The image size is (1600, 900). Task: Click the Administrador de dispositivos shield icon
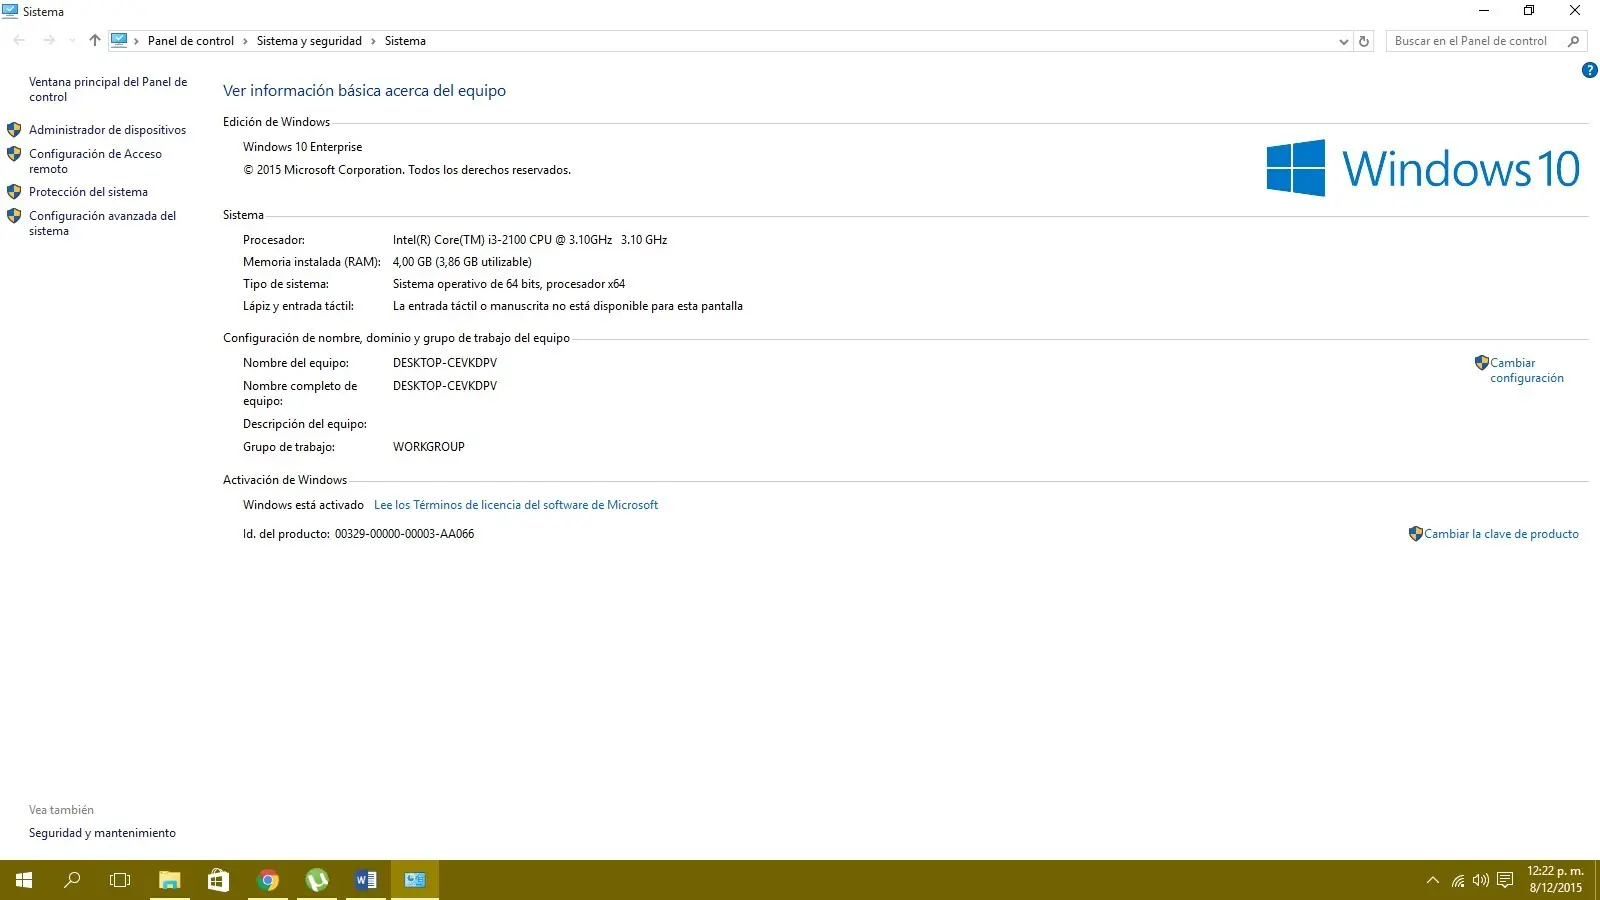[14, 130]
